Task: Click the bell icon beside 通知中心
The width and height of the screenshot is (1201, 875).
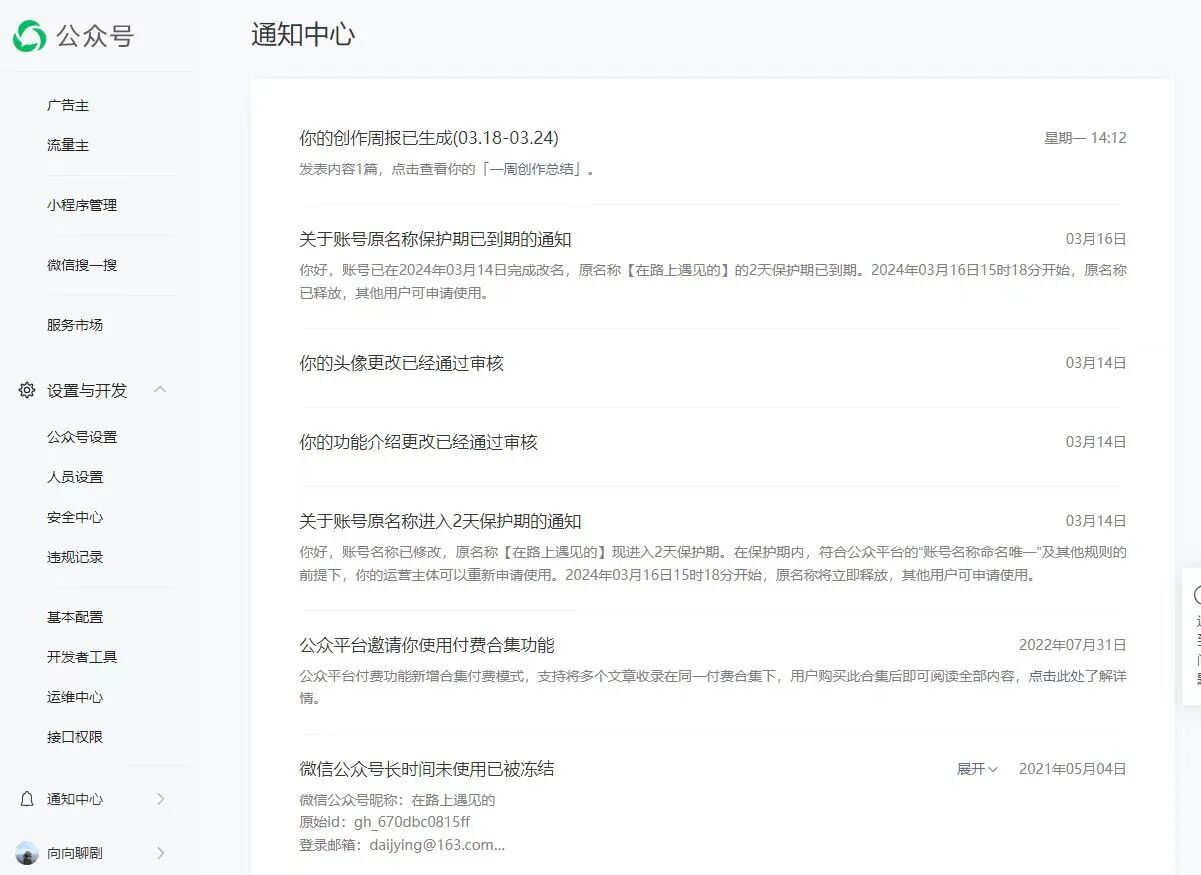Action: click(x=27, y=799)
